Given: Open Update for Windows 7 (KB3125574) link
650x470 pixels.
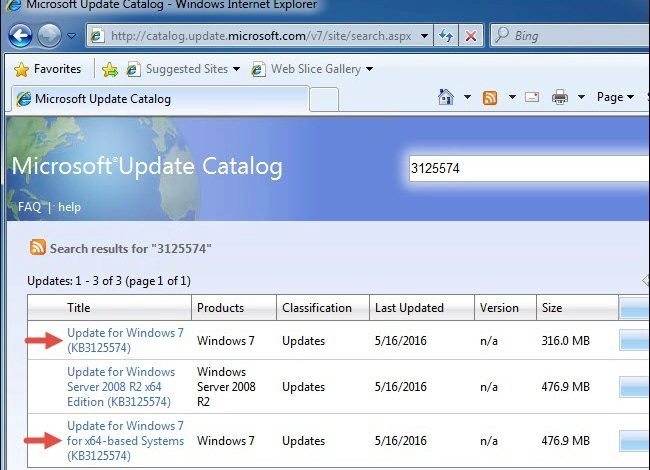Looking at the screenshot, I should (x=125, y=340).
